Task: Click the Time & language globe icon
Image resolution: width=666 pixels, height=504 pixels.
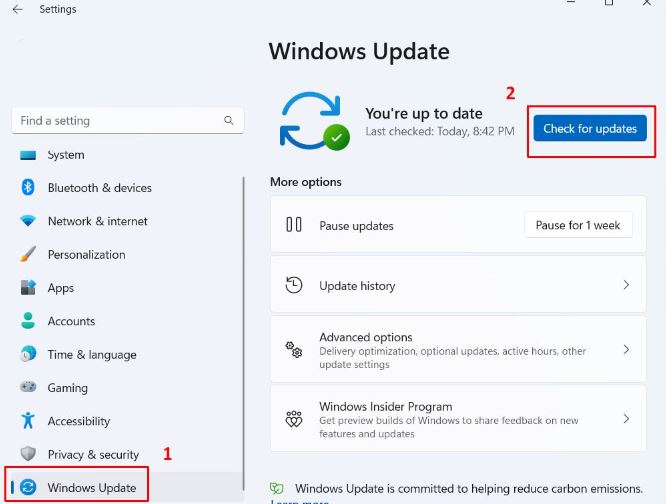Action: [28, 354]
